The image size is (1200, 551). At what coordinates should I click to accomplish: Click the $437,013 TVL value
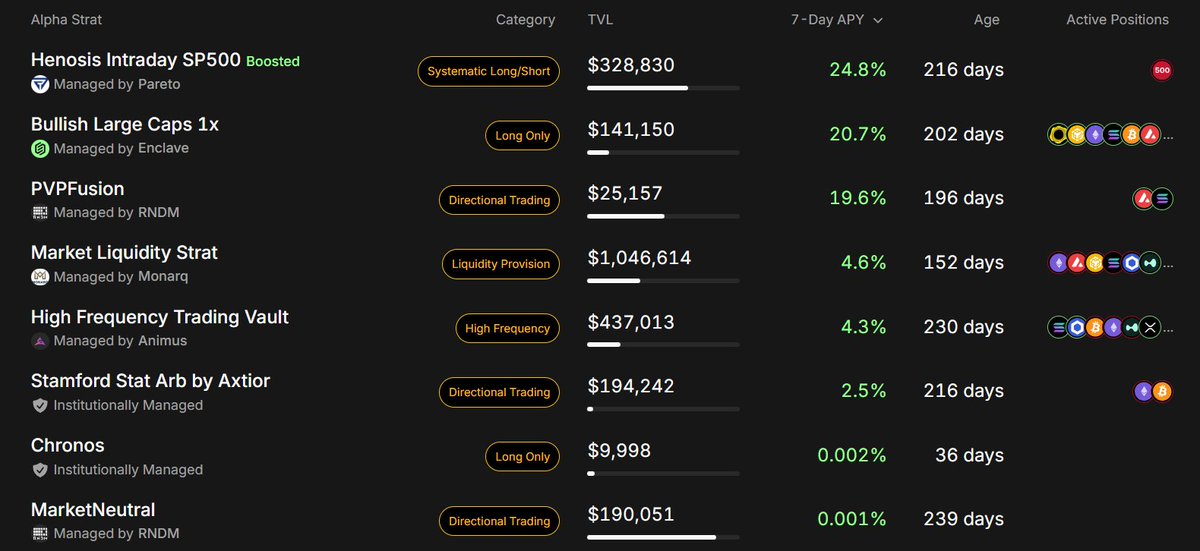point(631,322)
